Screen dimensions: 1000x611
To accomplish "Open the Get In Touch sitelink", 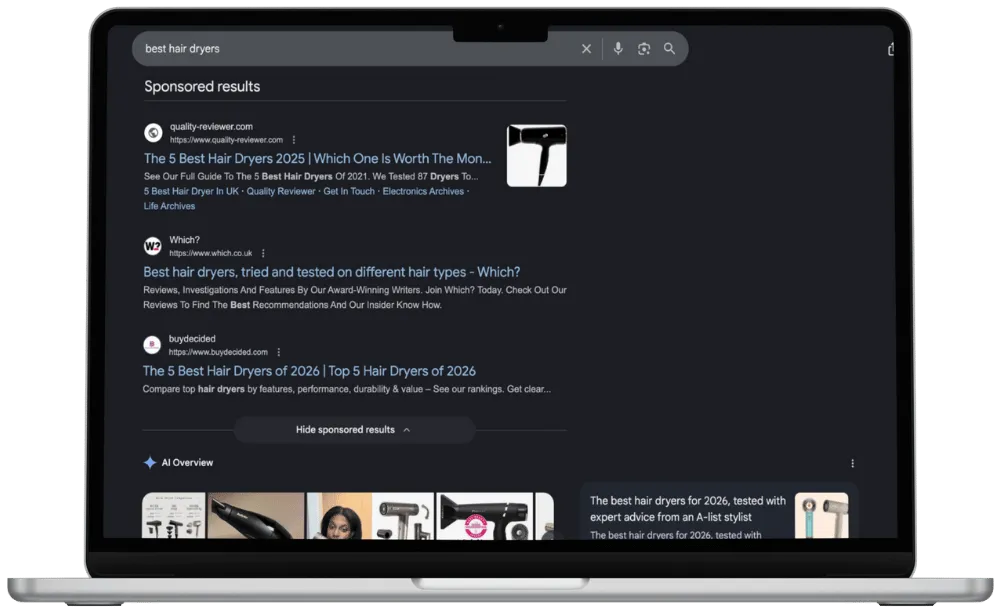I will click(x=349, y=191).
